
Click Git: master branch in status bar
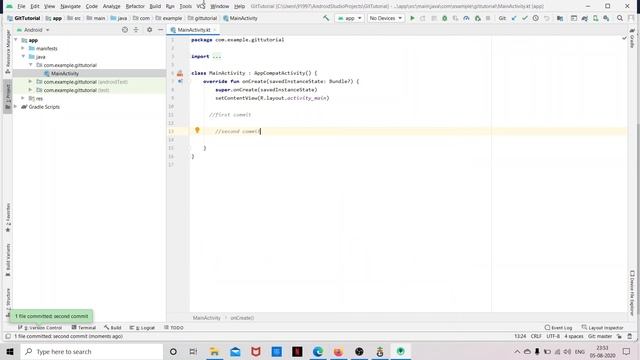pos(600,336)
